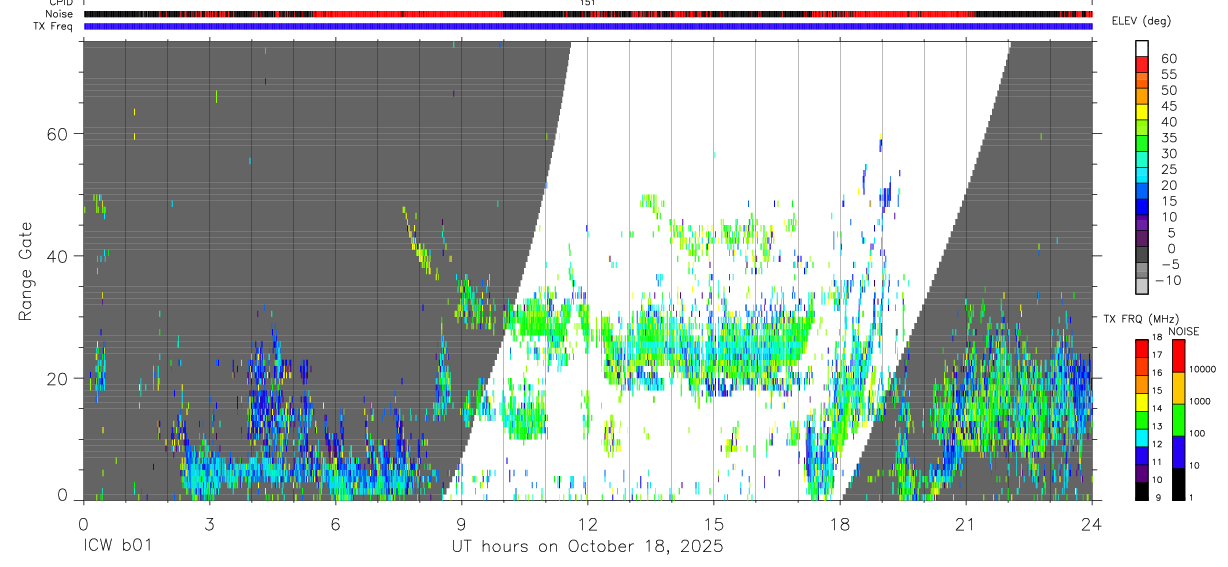Click the red segment of ELEV color bar

tap(1142, 65)
